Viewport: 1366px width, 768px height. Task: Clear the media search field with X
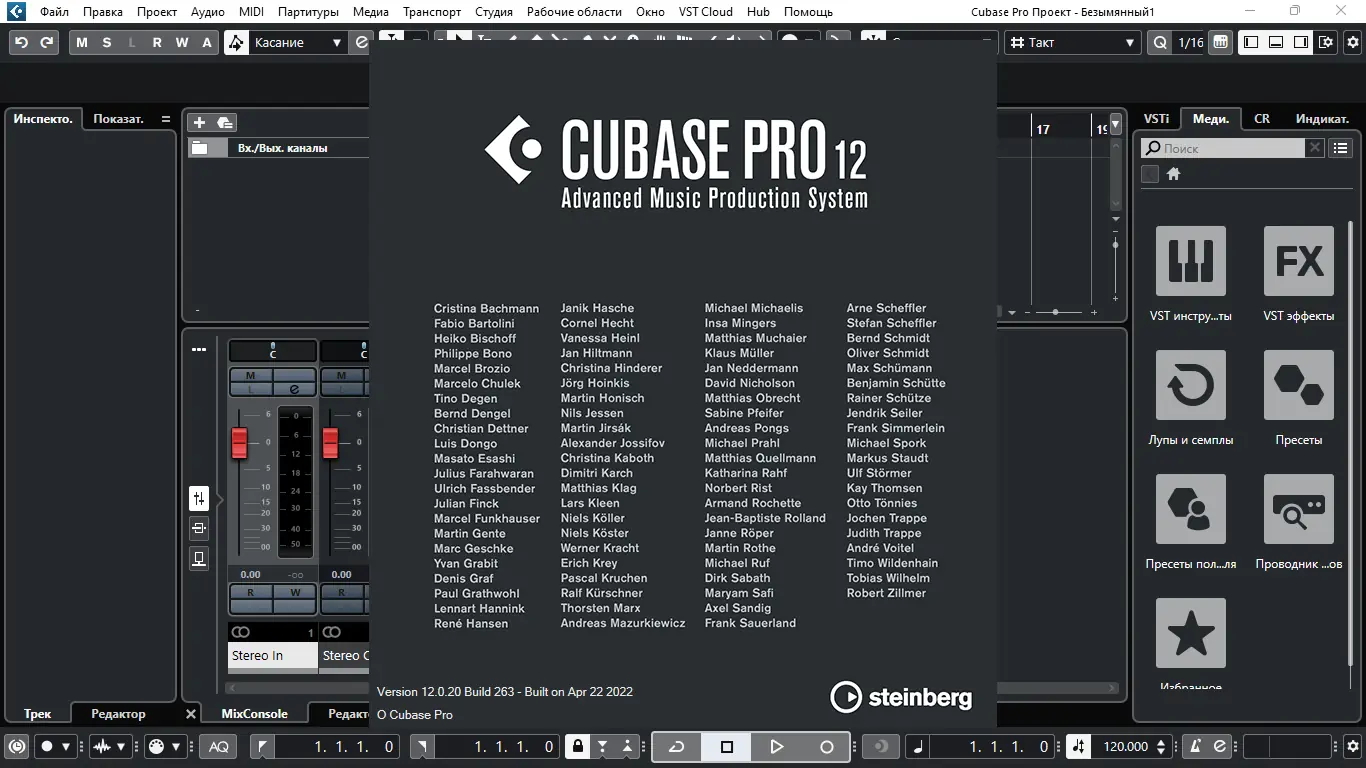tap(1315, 148)
